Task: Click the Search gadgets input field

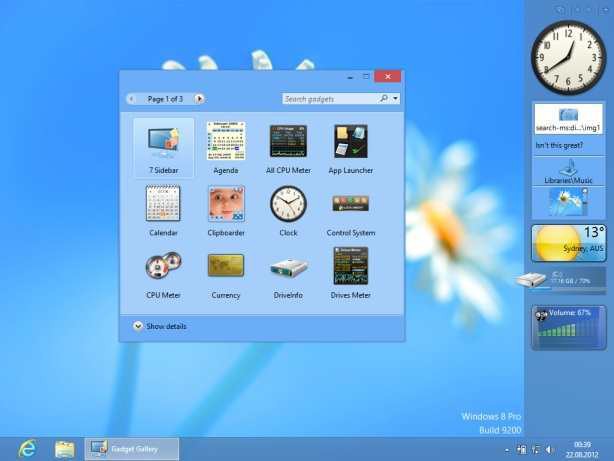Action: click(328, 99)
